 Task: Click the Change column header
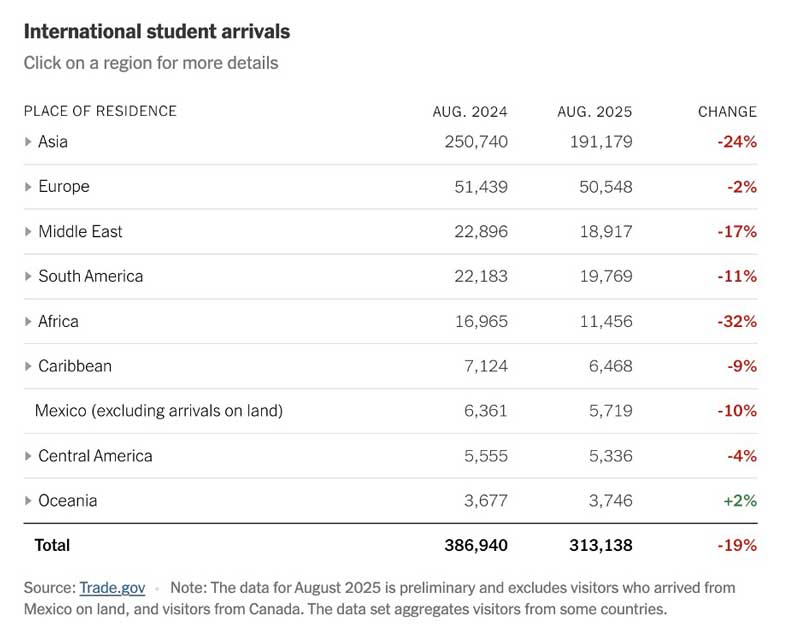coord(727,112)
